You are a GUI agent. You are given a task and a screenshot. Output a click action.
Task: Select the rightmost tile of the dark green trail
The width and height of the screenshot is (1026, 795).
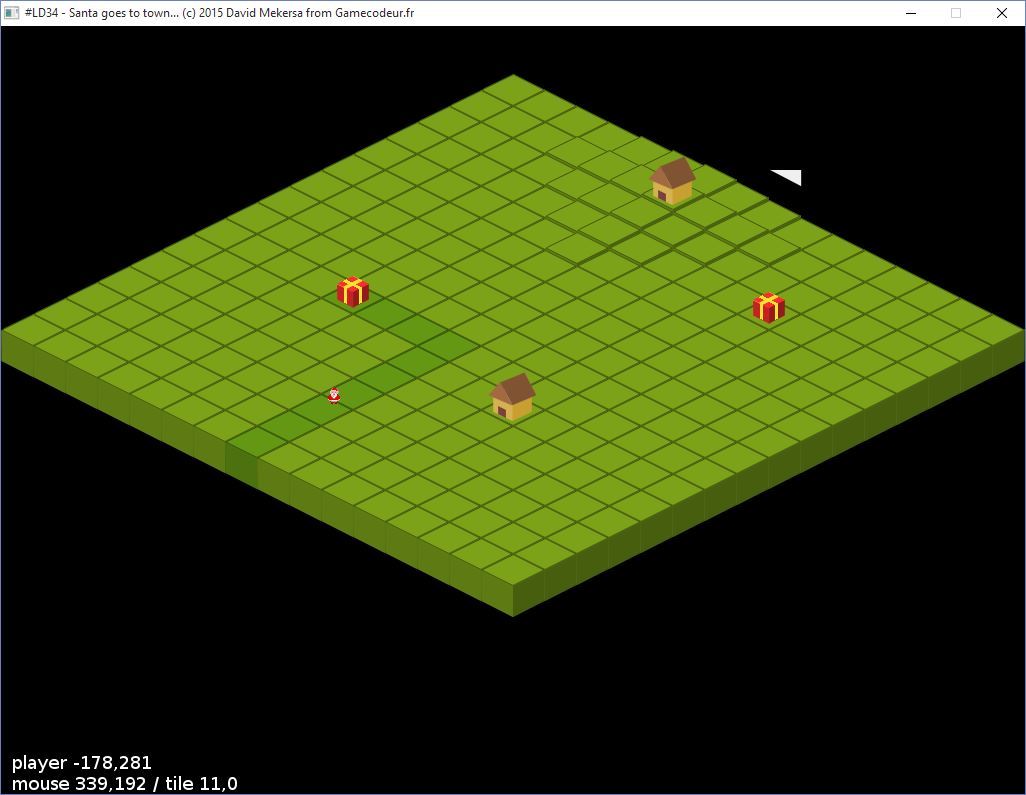(448, 345)
